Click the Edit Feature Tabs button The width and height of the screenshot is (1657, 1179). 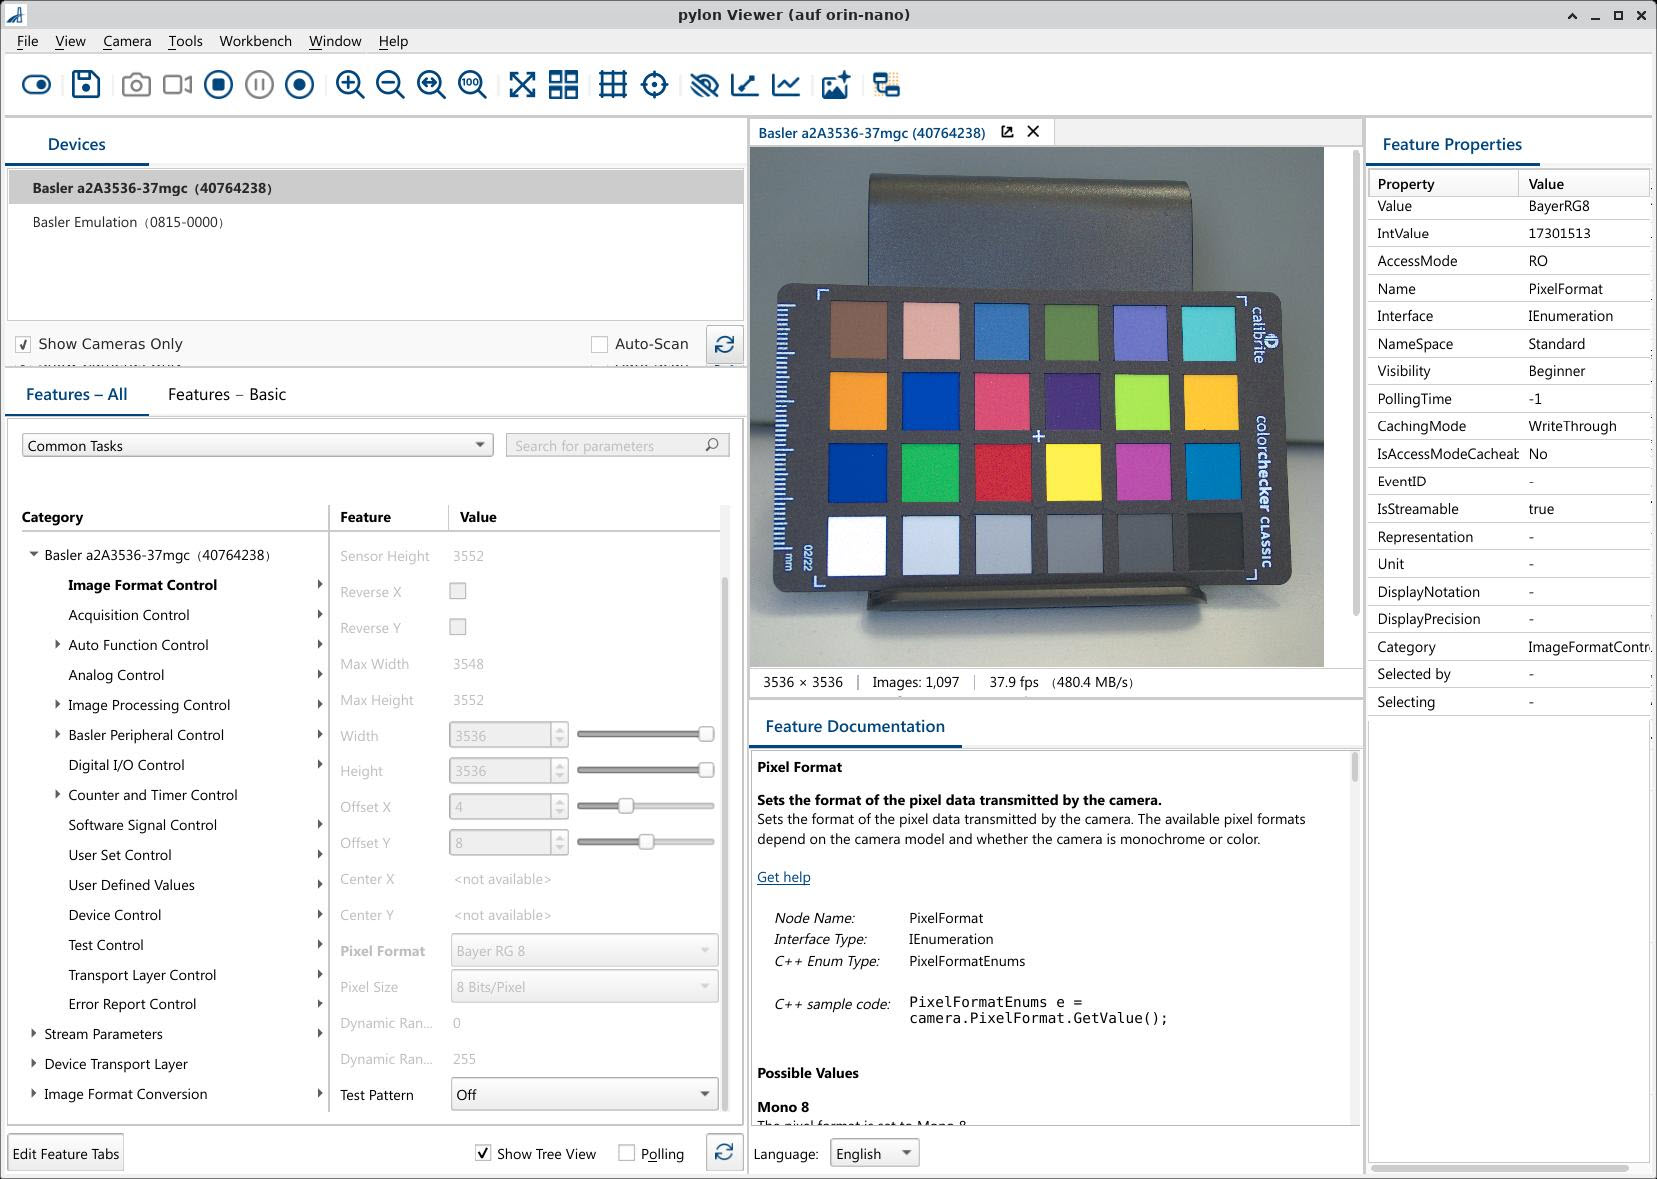pos(65,1152)
